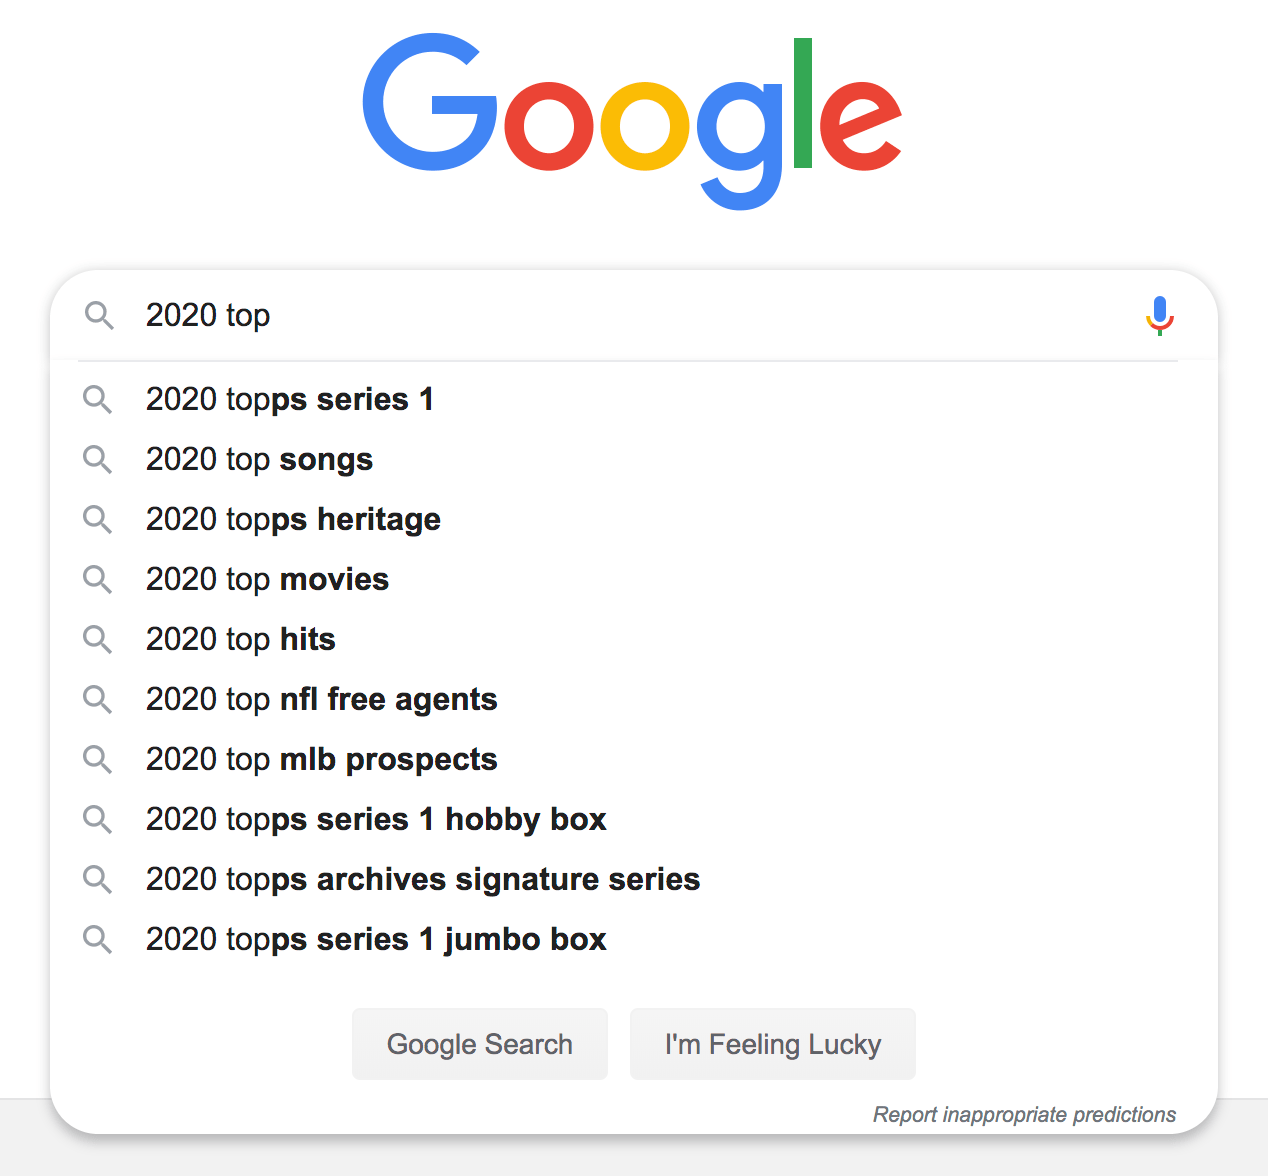Click search icon next to '2020 top movies'

[97, 579]
